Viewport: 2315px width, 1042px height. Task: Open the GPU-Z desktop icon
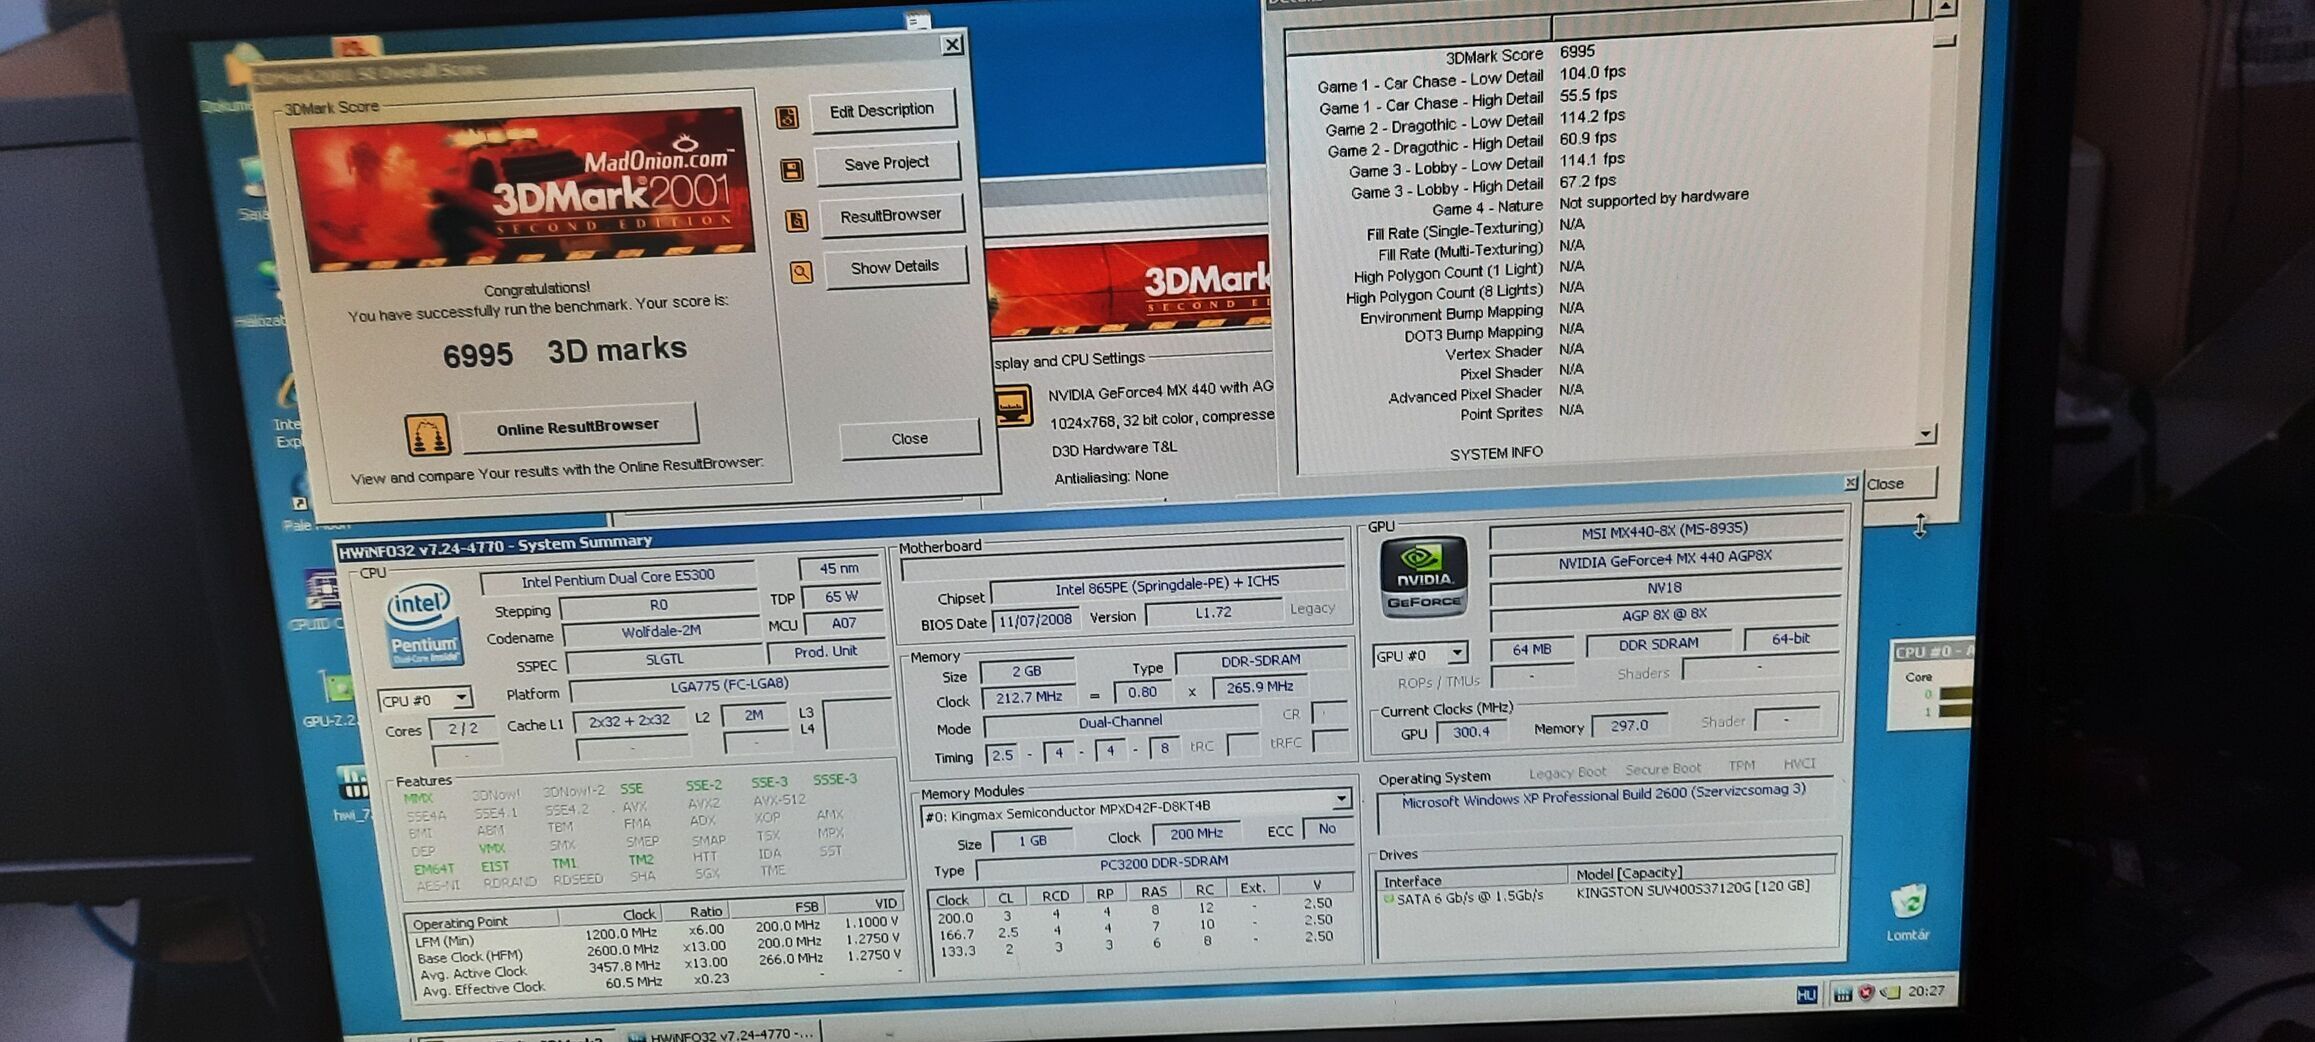(x=333, y=697)
